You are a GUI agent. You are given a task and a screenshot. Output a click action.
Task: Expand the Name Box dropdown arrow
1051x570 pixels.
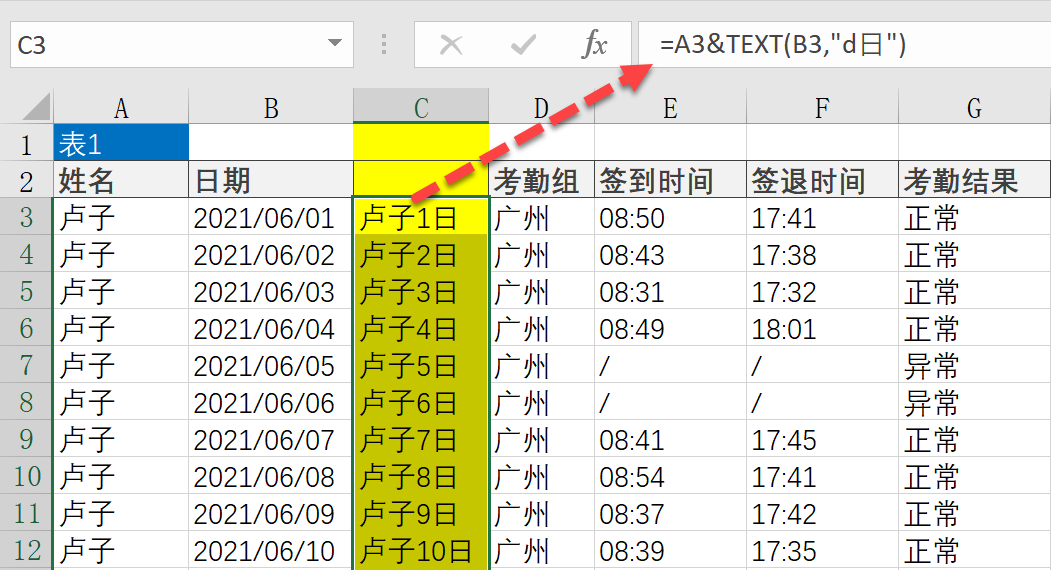[334, 44]
